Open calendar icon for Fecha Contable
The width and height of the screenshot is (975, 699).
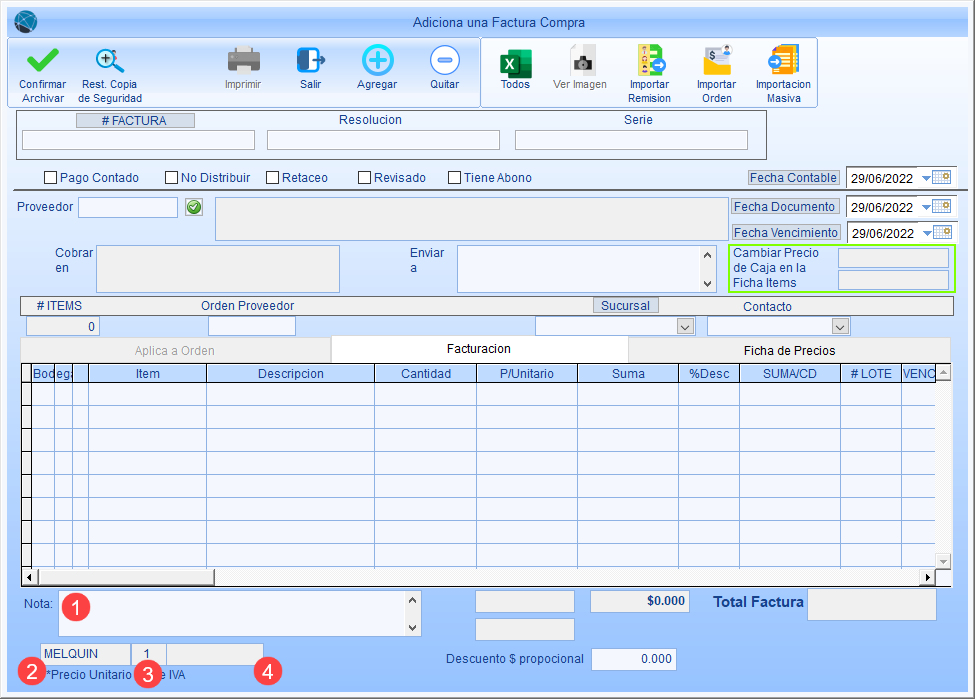(x=942, y=178)
